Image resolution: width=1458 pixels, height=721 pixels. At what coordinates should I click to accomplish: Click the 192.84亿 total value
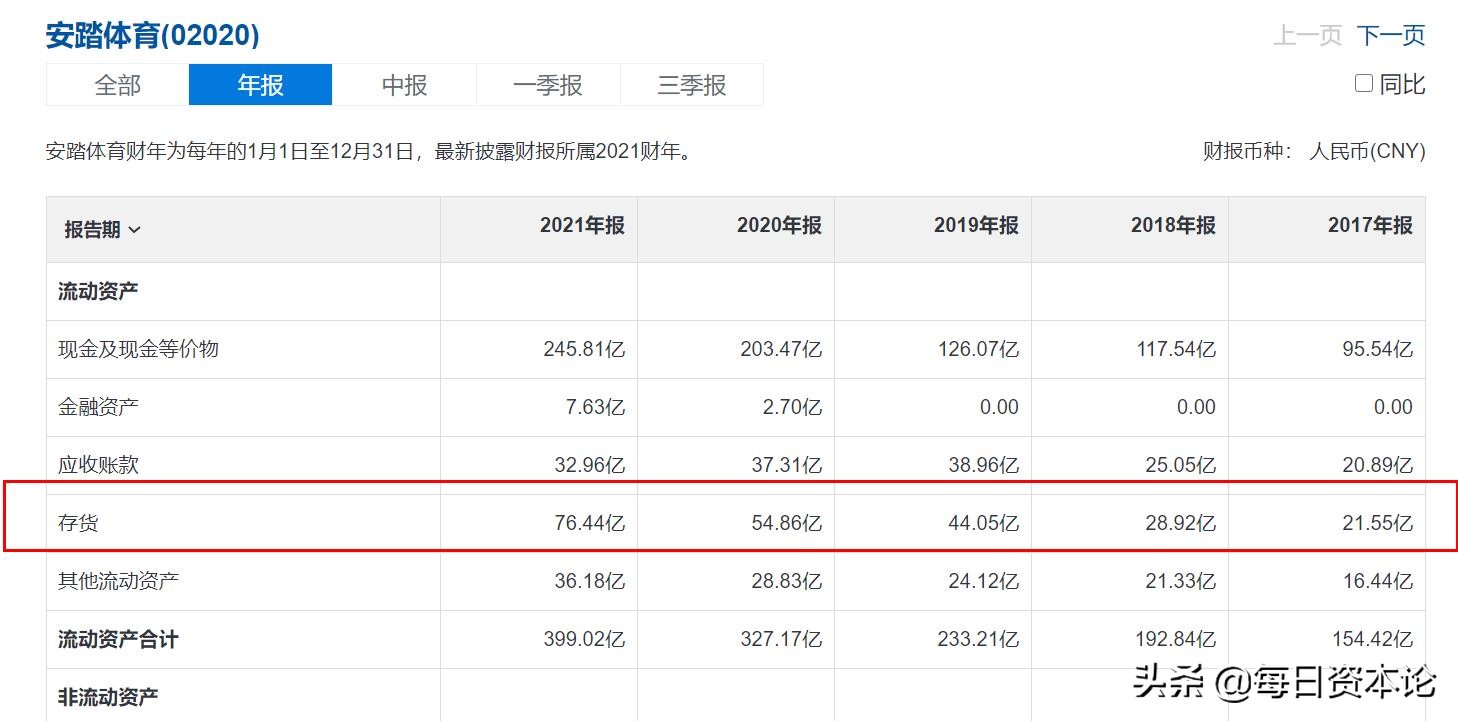[1175, 639]
